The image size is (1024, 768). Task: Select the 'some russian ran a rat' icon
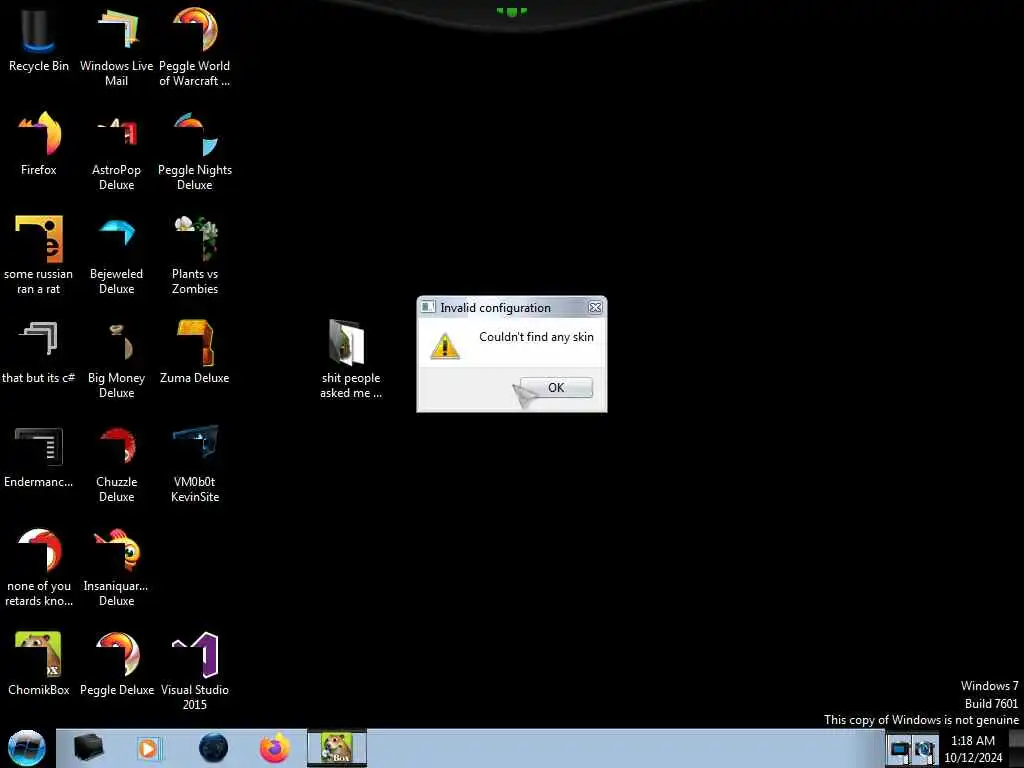tap(39, 255)
